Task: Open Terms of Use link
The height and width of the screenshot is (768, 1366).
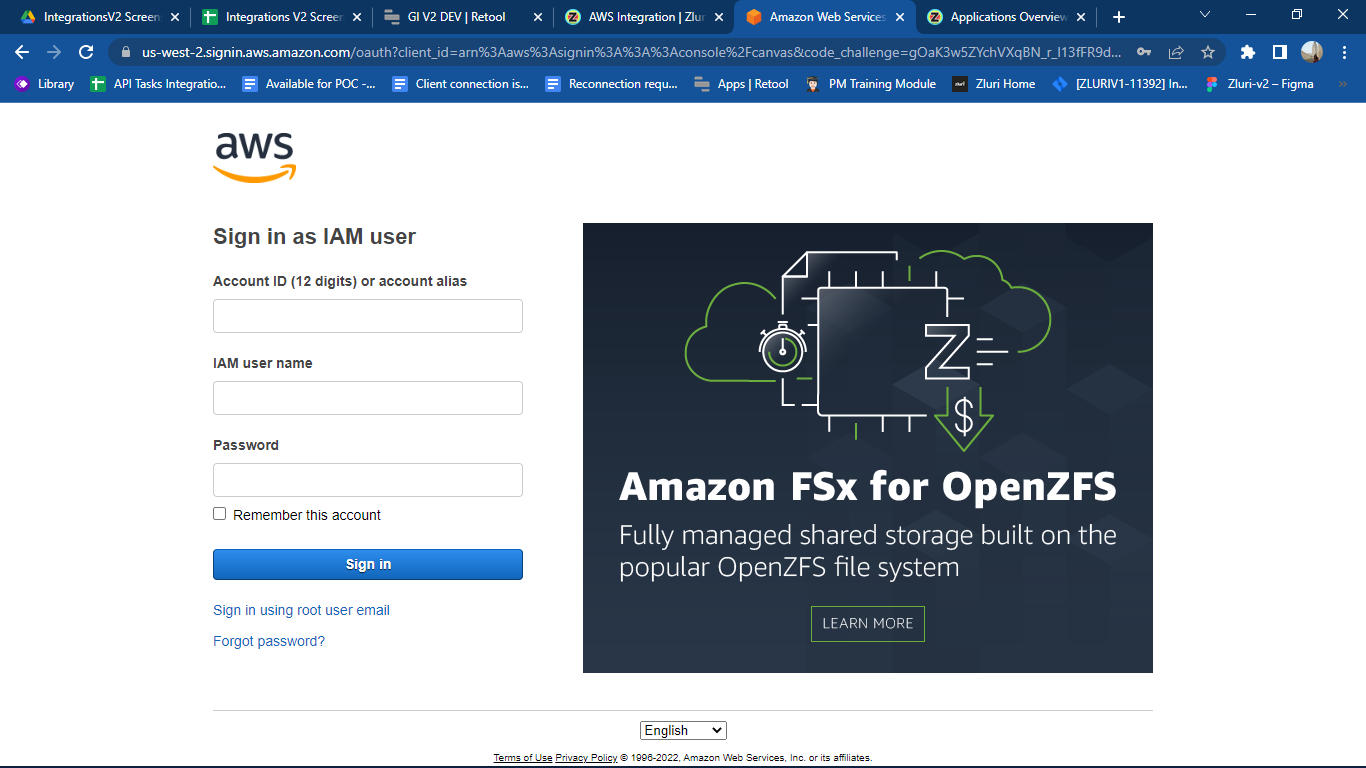Action: (x=523, y=758)
